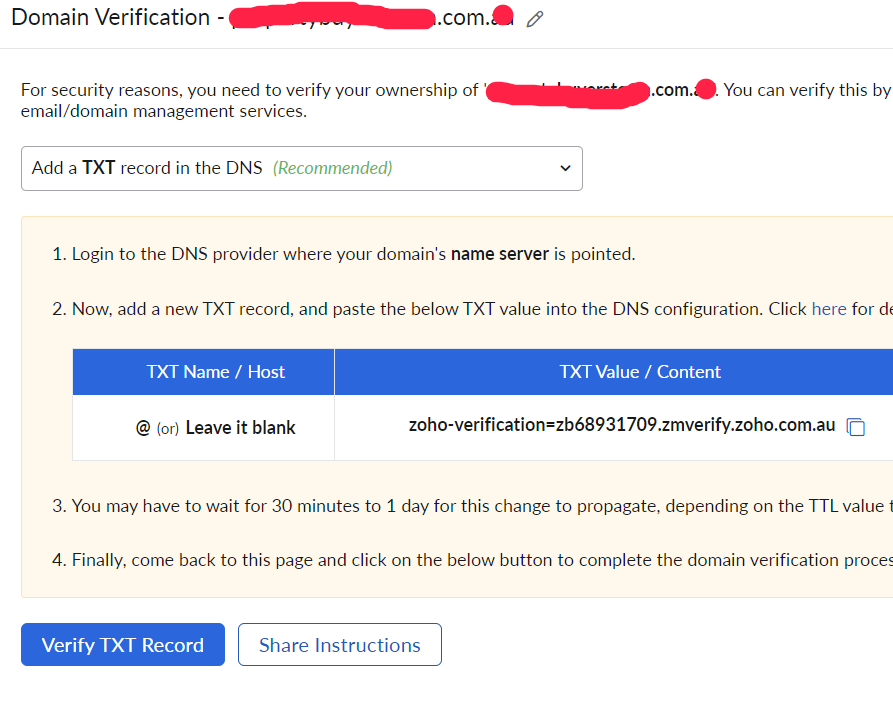This screenshot has height=701, width=893.
Task: Click the green (Recommended) label
Action: [333, 168]
